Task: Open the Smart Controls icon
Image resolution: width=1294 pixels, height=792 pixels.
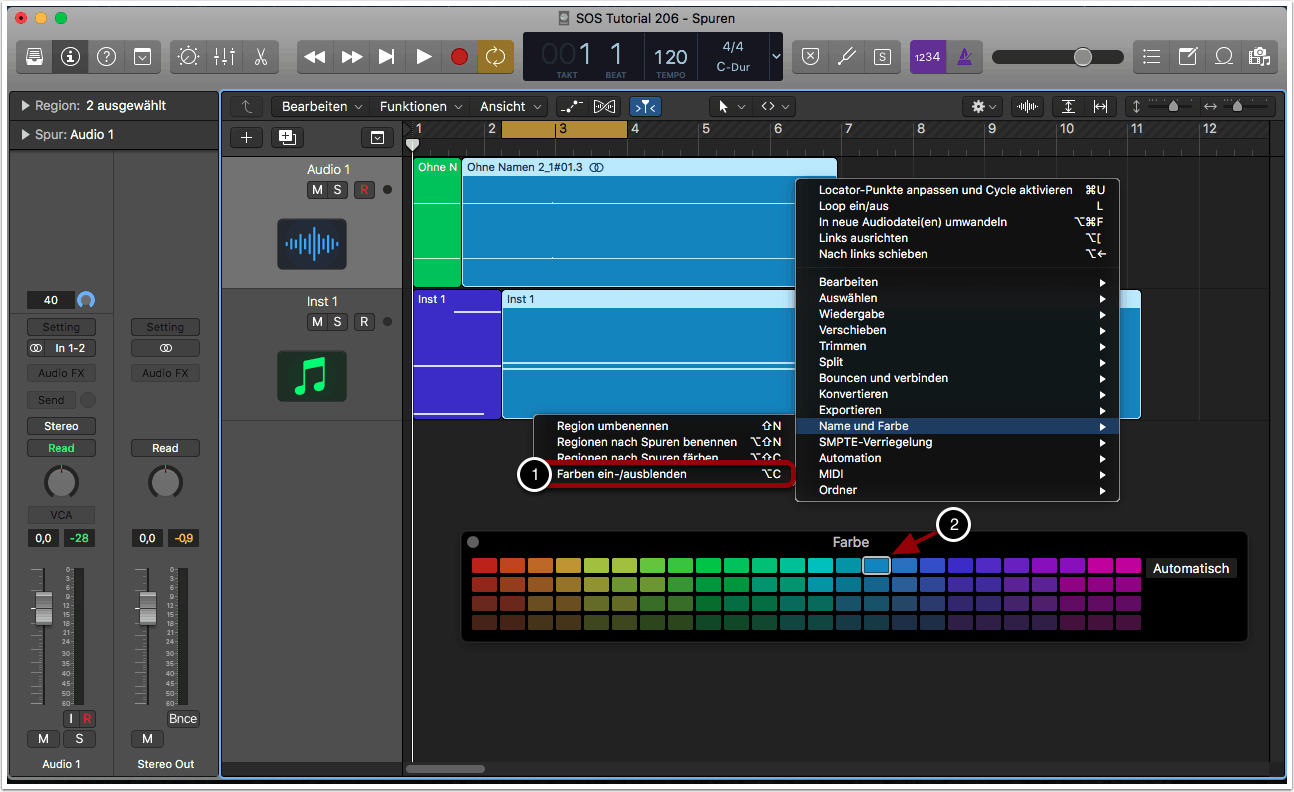Action: [188, 57]
